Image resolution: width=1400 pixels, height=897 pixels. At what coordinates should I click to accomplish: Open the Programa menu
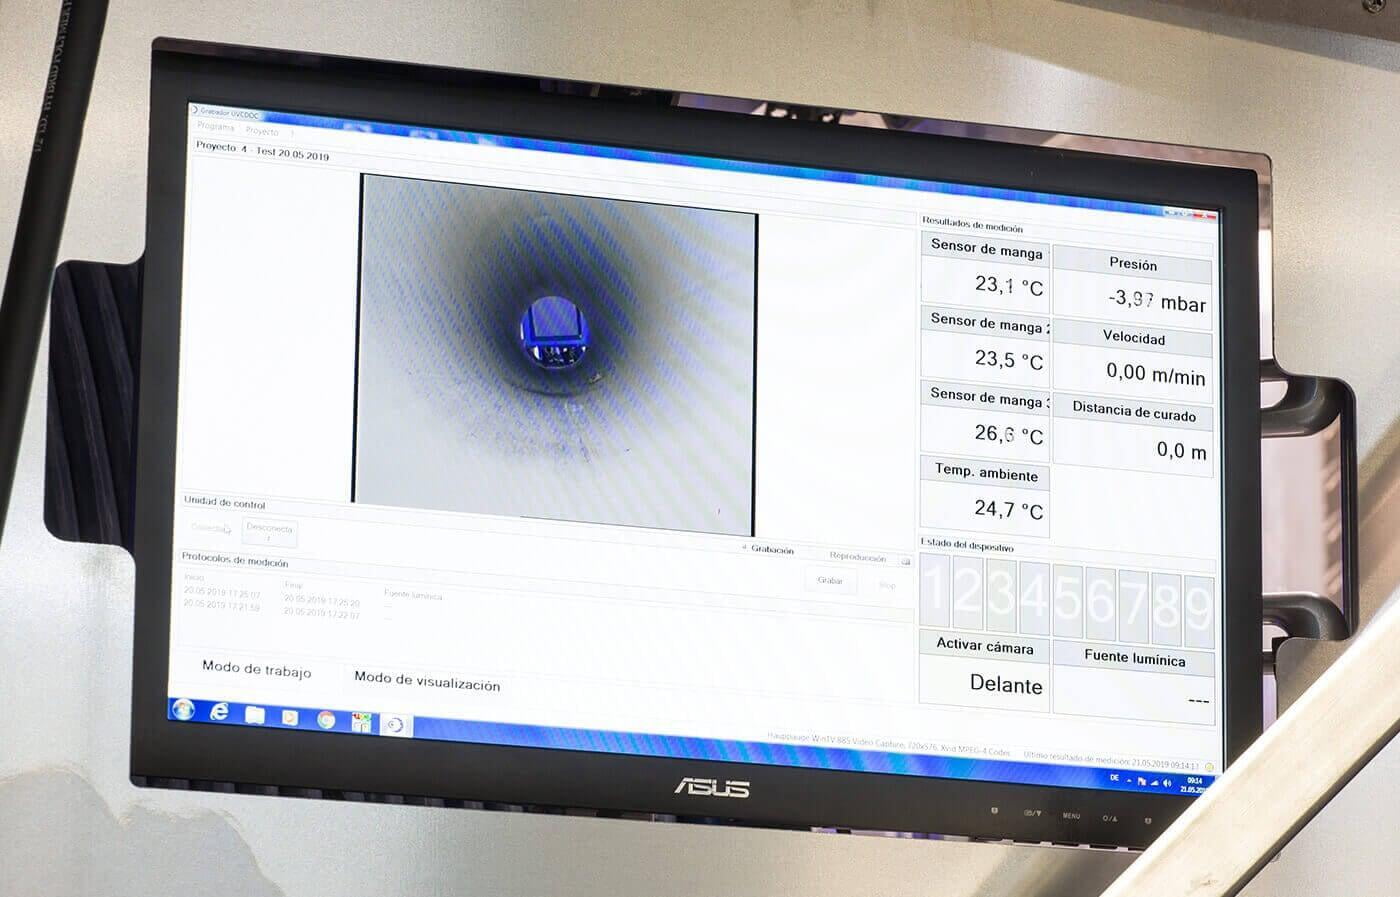click(x=215, y=127)
